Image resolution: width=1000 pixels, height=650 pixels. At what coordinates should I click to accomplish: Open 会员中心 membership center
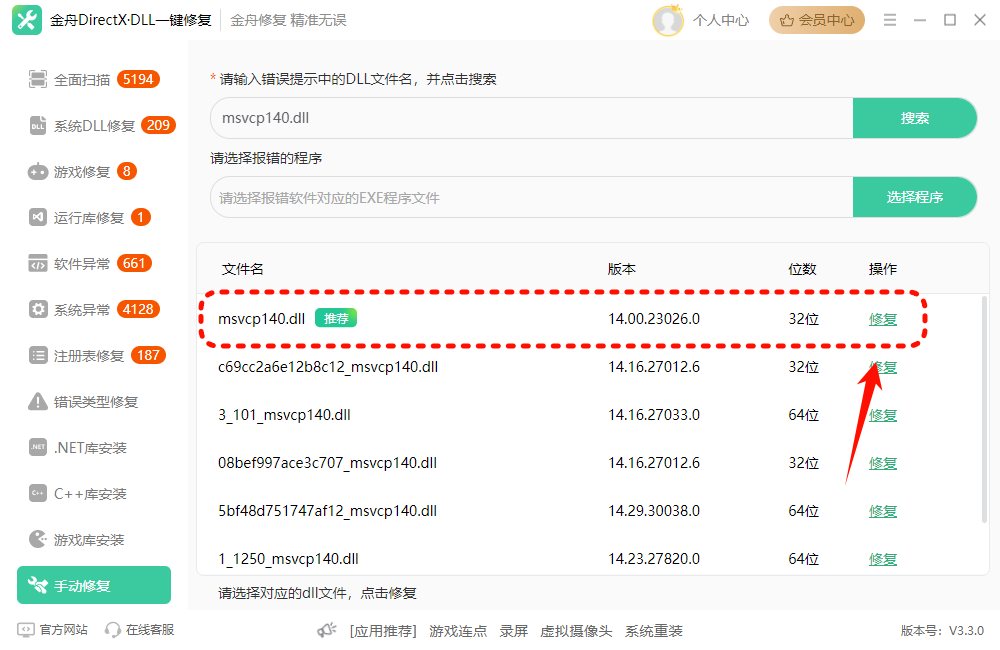(x=816, y=20)
